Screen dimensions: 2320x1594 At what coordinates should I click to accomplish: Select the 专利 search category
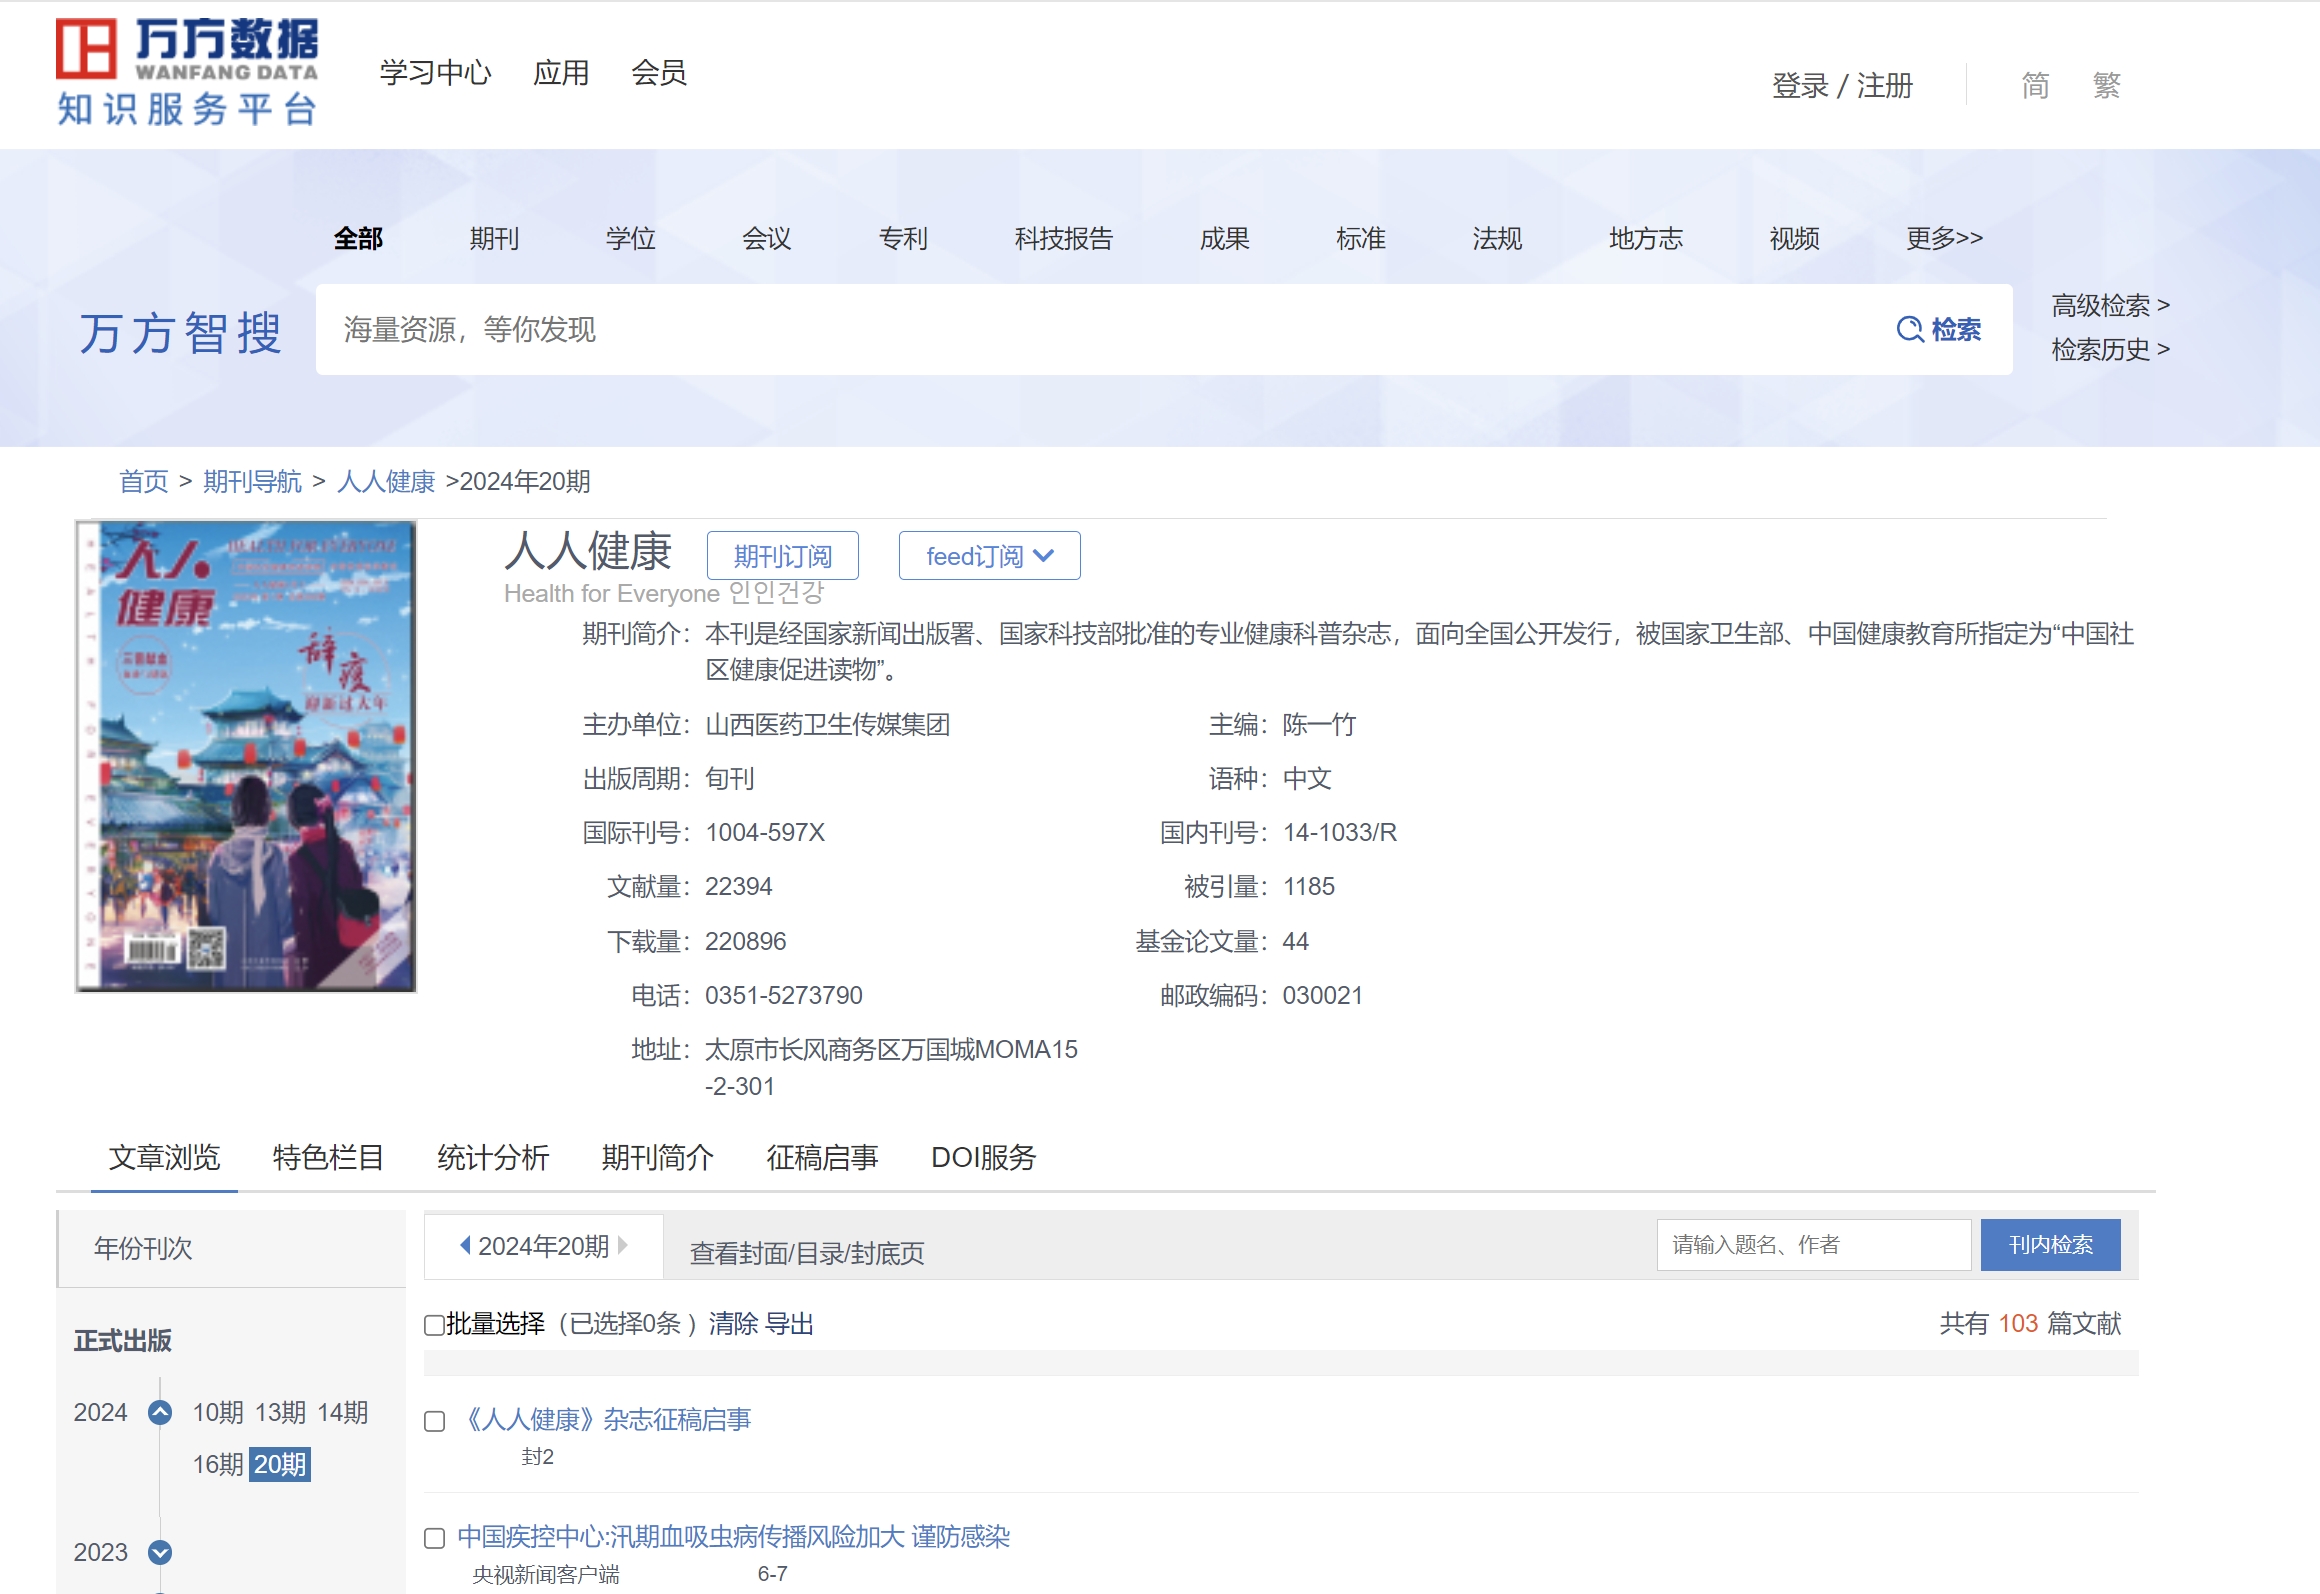903,238
